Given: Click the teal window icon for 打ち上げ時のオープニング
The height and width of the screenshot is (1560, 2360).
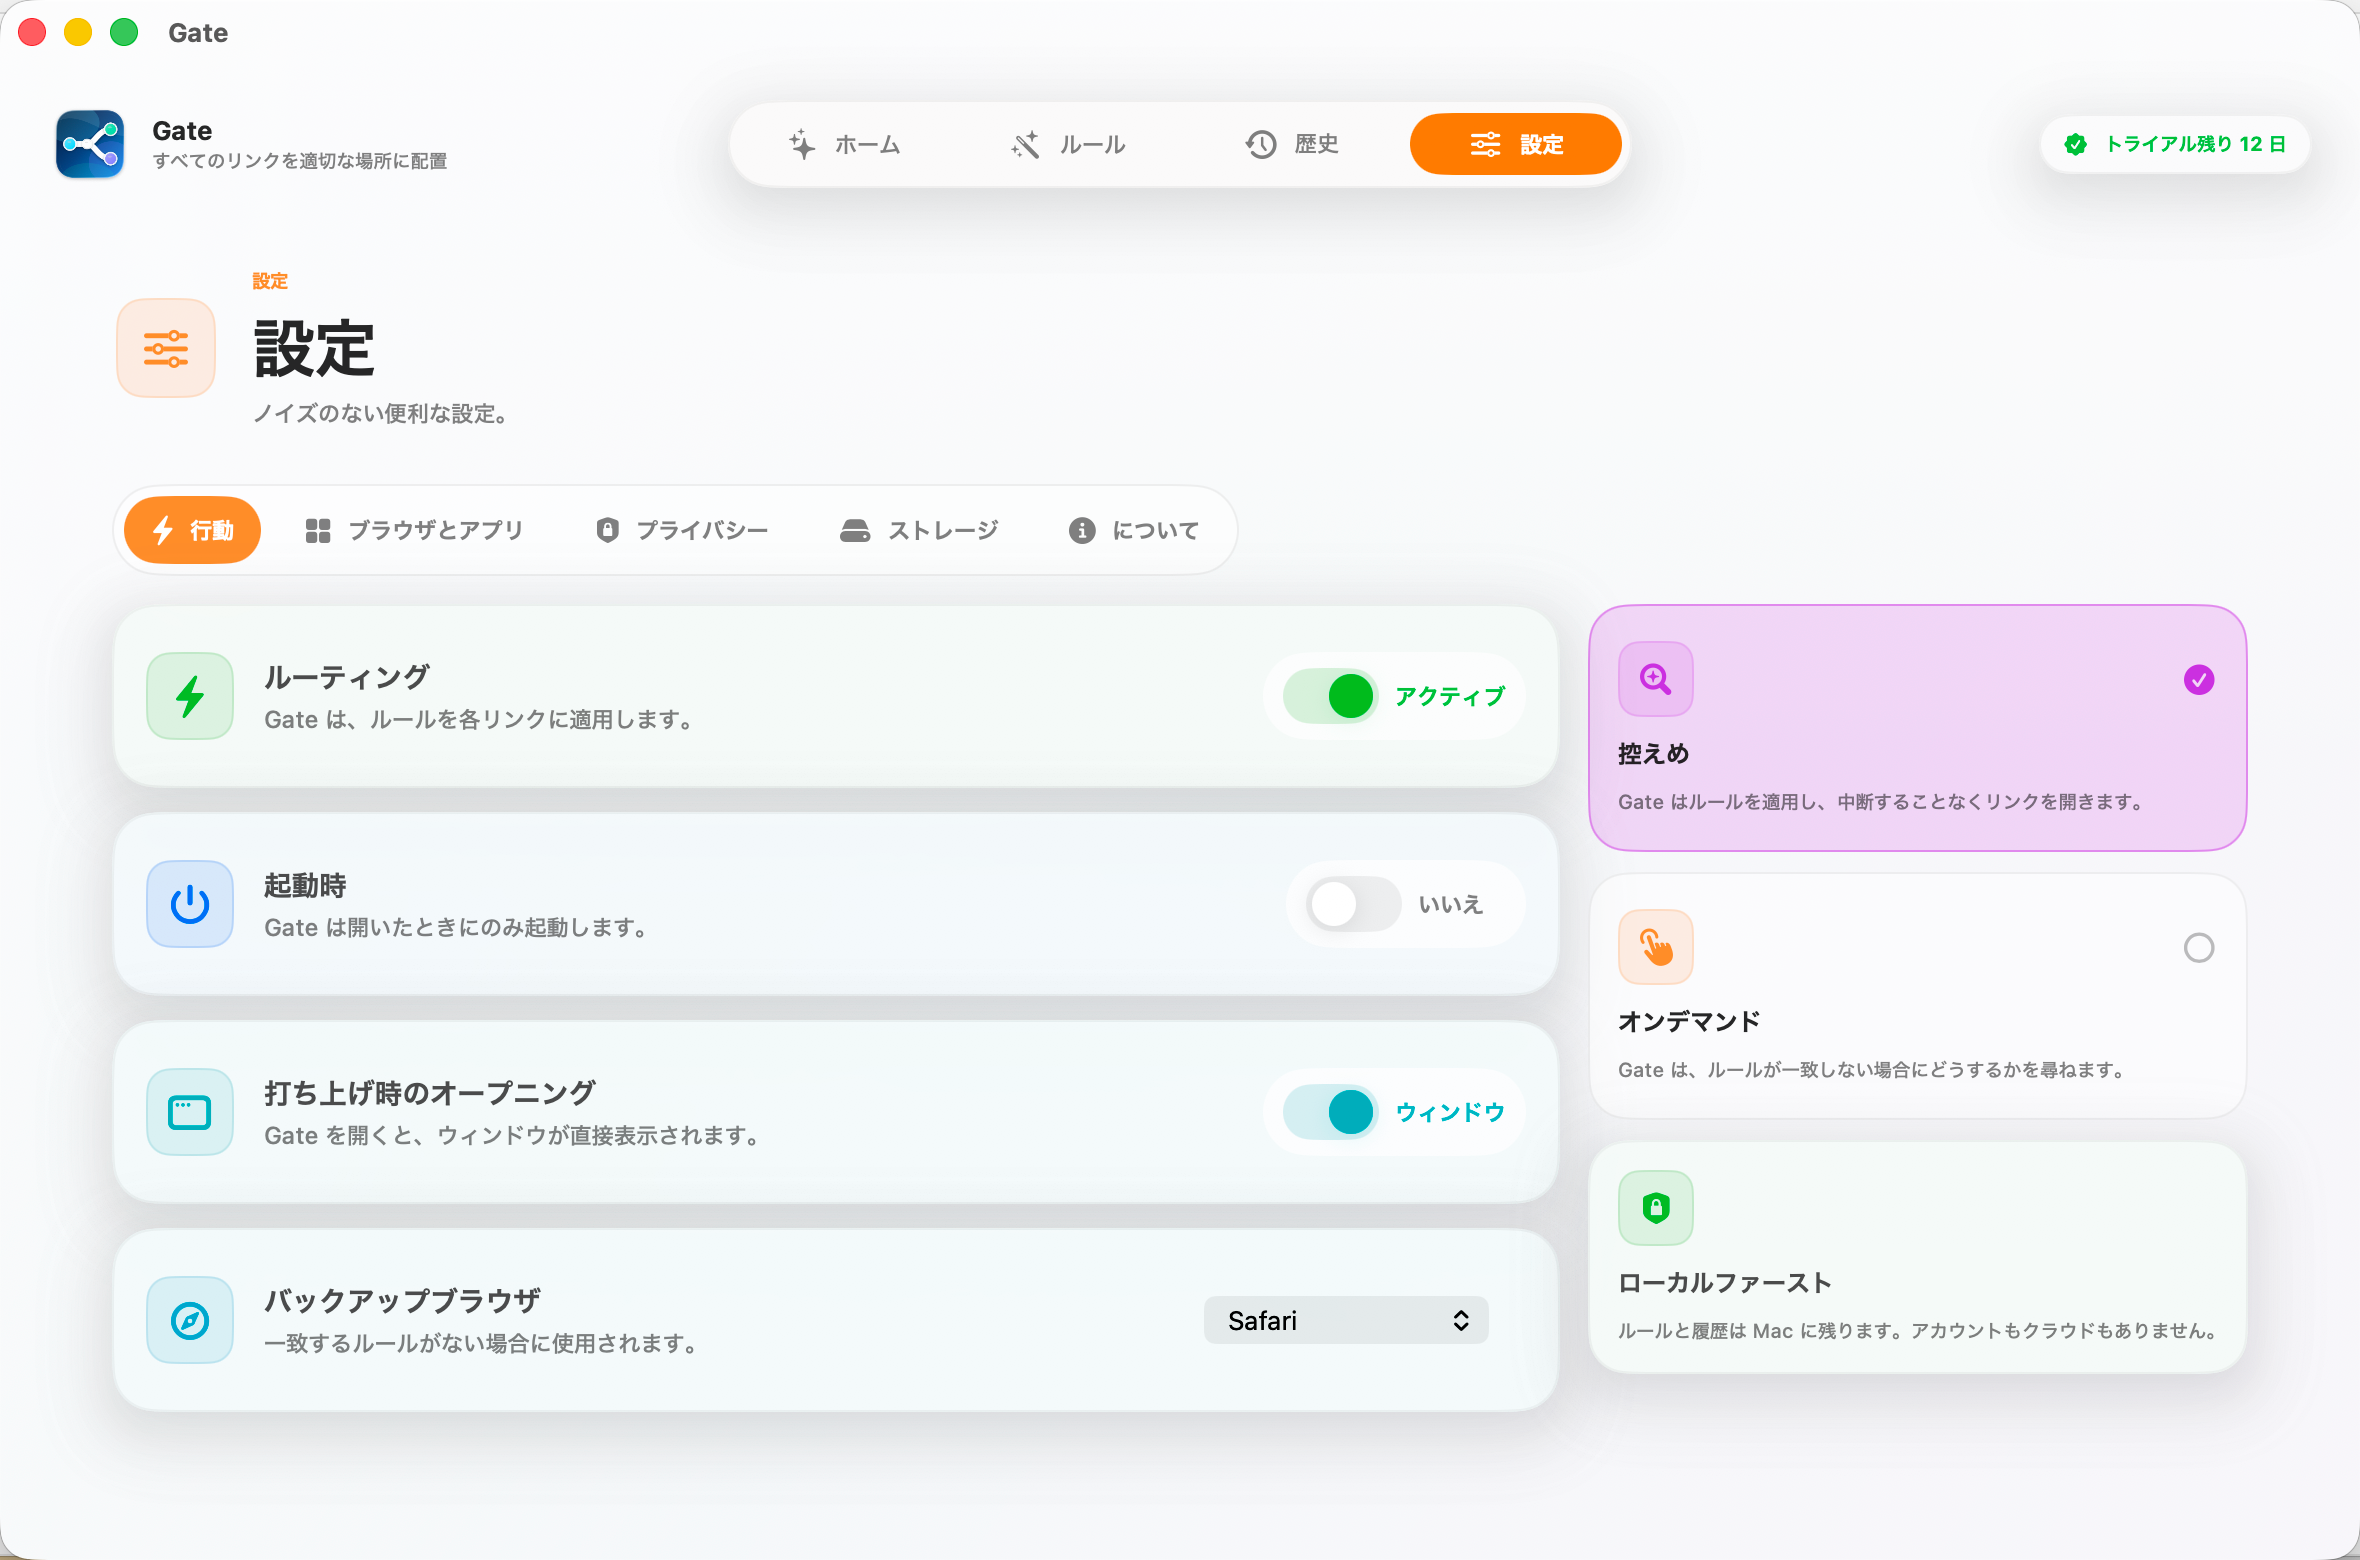Looking at the screenshot, I should (190, 1112).
